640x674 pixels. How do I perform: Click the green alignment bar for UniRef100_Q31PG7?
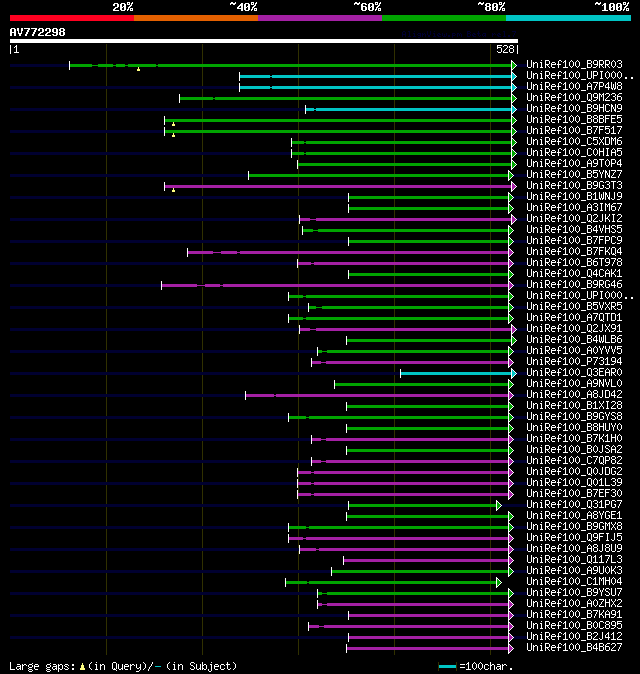(423, 506)
